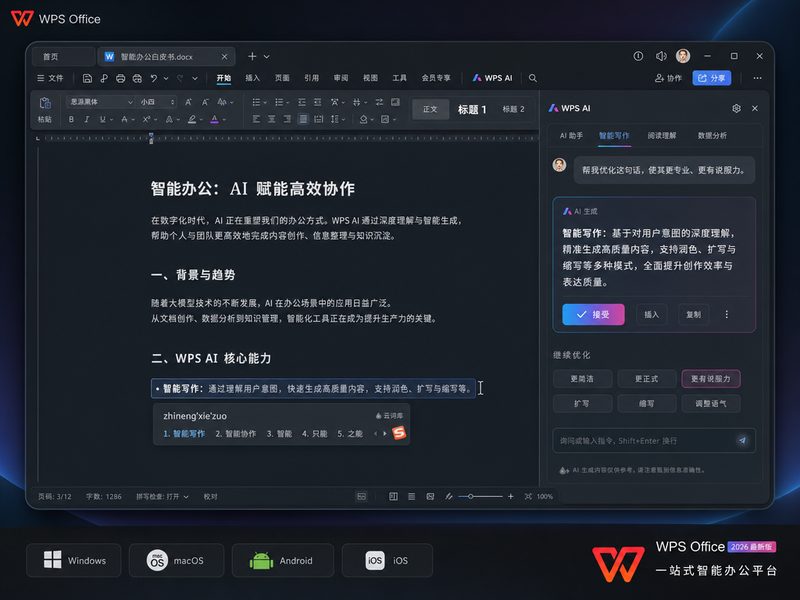800x600 pixels.
Task: Open WPS AI panel settings gear
Action: click(x=736, y=108)
